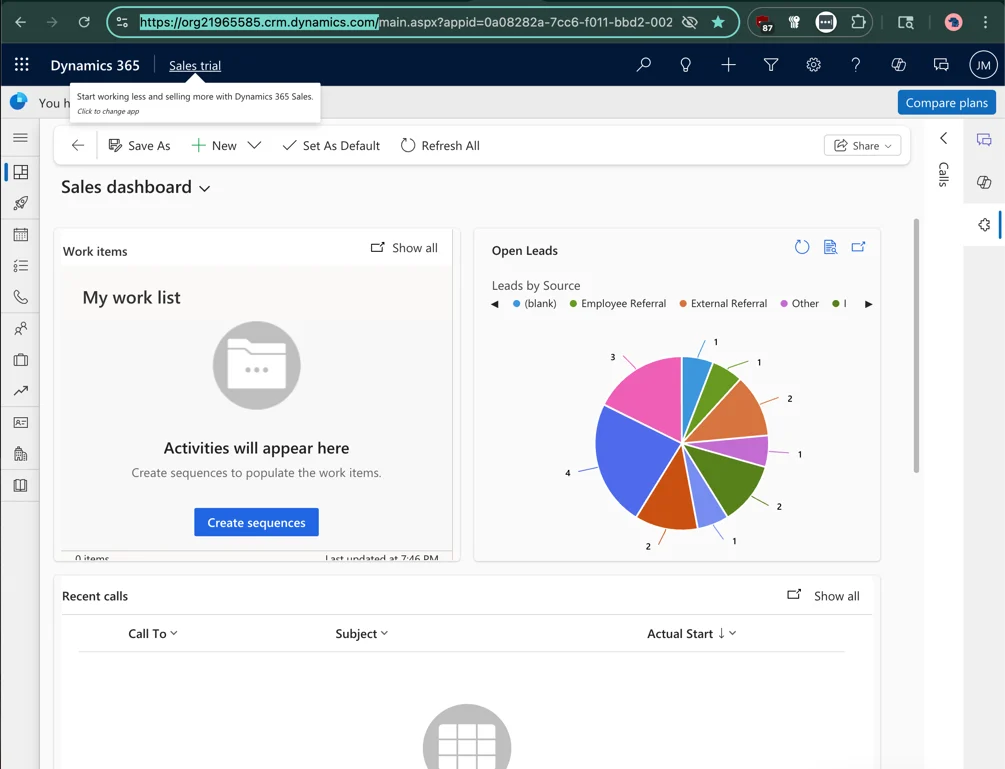1005x769 pixels.
Task: Show all Recent calls
Action: click(836, 595)
